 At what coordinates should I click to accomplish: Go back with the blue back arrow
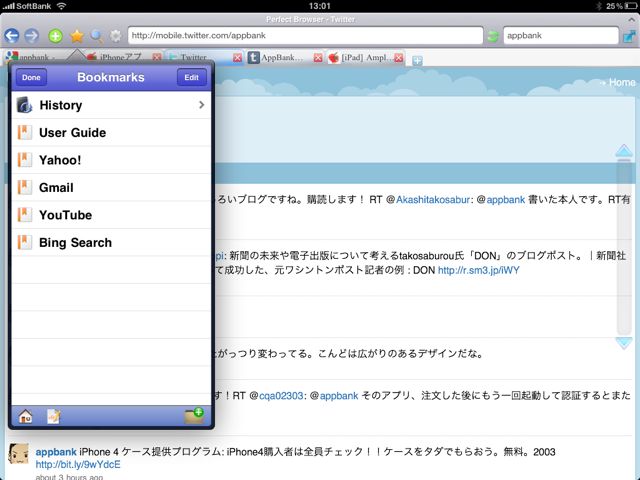pyautogui.click(x=12, y=36)
